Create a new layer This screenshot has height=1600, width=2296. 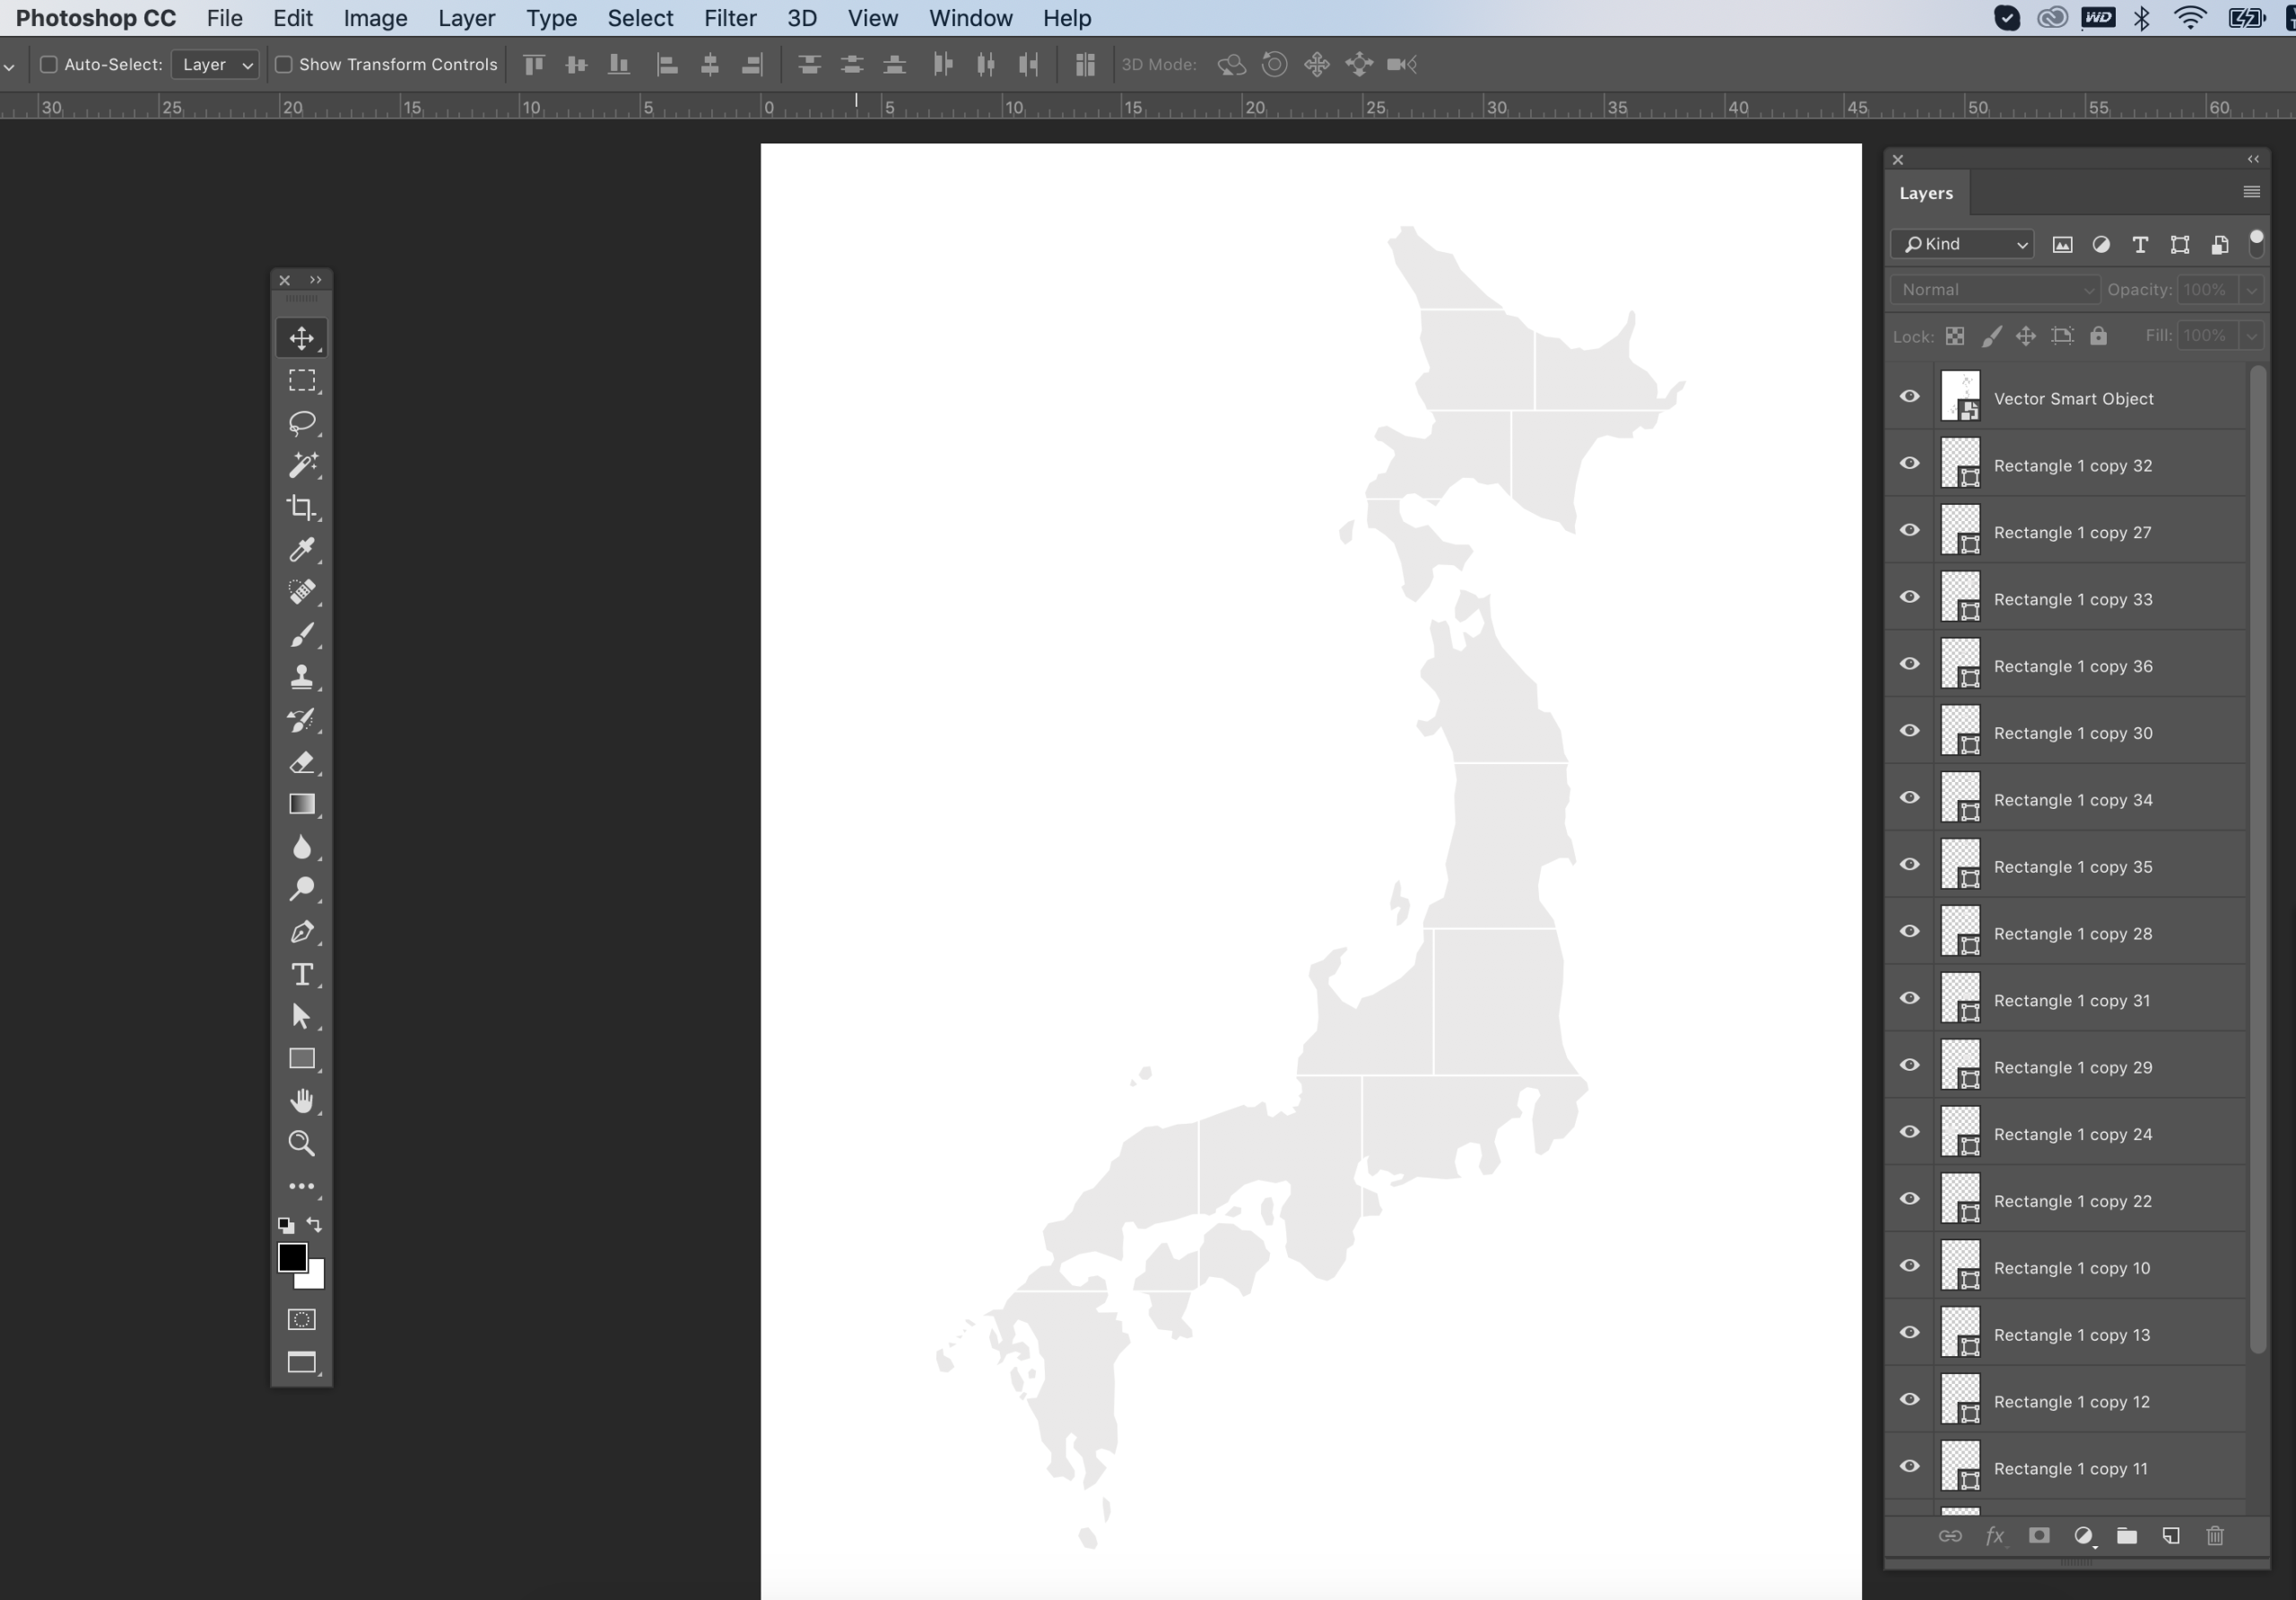[x=2171, y=1536]
